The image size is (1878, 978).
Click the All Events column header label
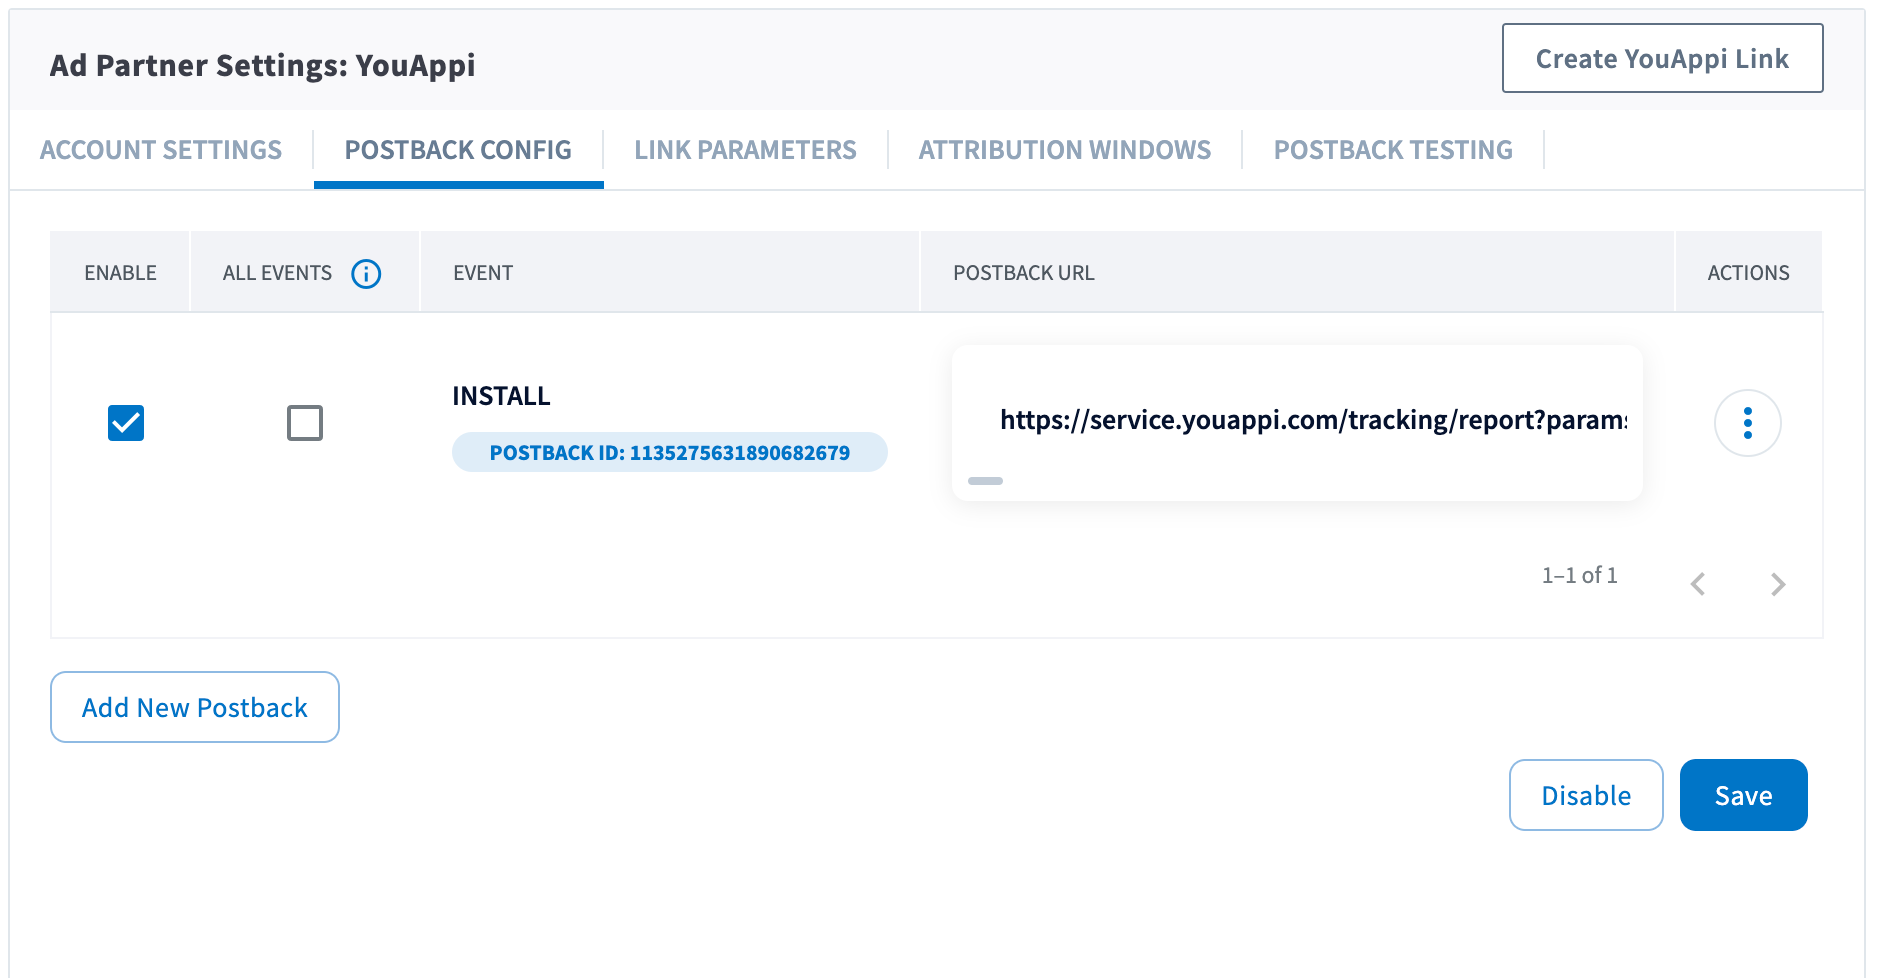click(277, 273)
